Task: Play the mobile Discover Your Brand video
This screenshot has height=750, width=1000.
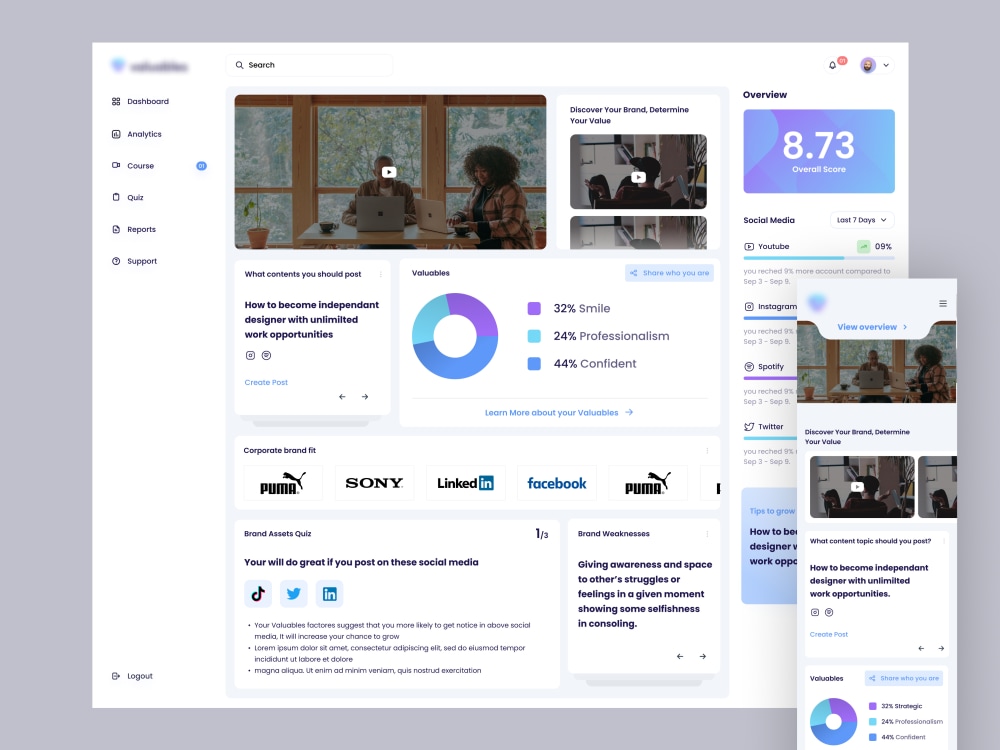Action: (x=857, y=487)
